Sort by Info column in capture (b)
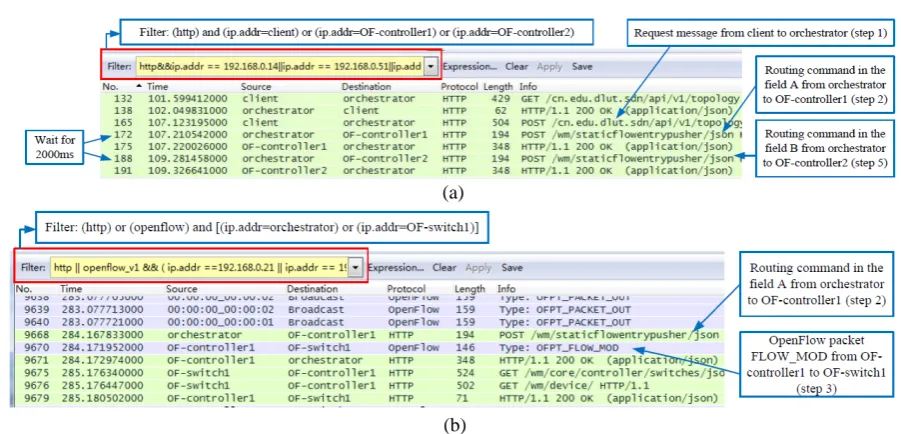The image size is (901, 434). coord(506,289)
